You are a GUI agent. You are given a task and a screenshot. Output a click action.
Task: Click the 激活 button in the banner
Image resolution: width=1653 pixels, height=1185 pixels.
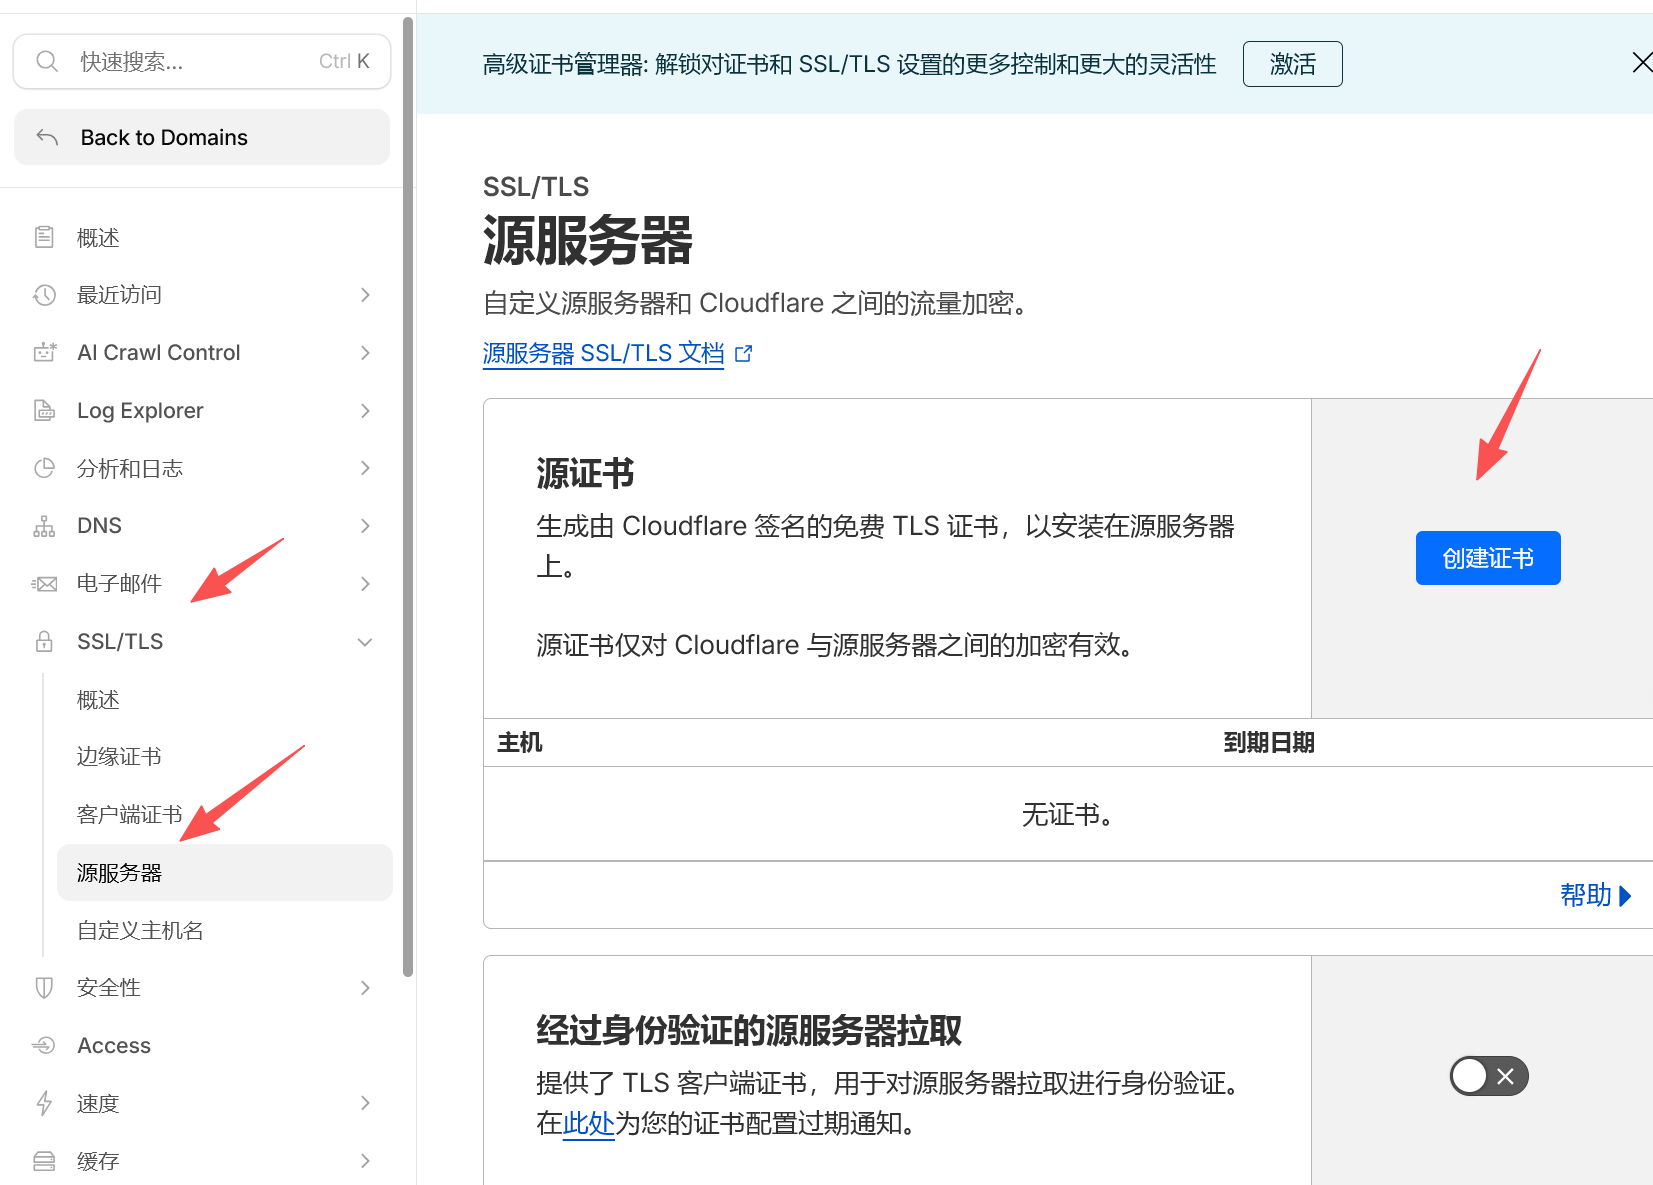pos(1292,64)
